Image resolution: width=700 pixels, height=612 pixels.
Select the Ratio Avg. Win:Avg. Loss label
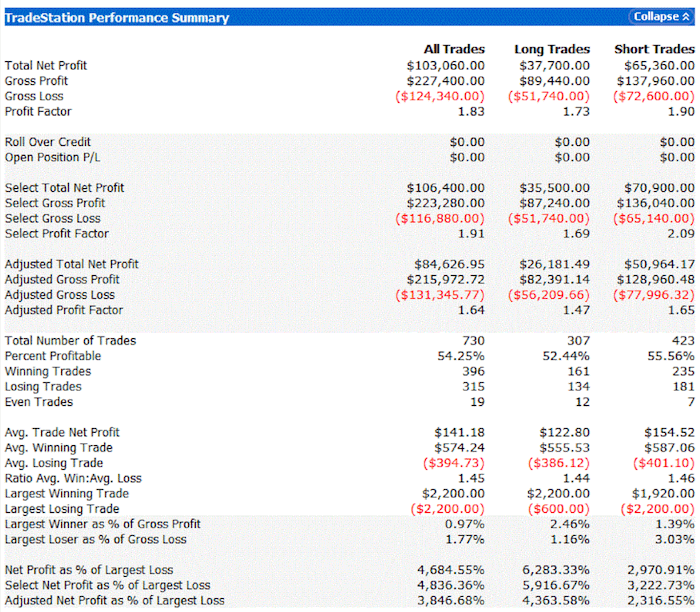pos(73,478)
